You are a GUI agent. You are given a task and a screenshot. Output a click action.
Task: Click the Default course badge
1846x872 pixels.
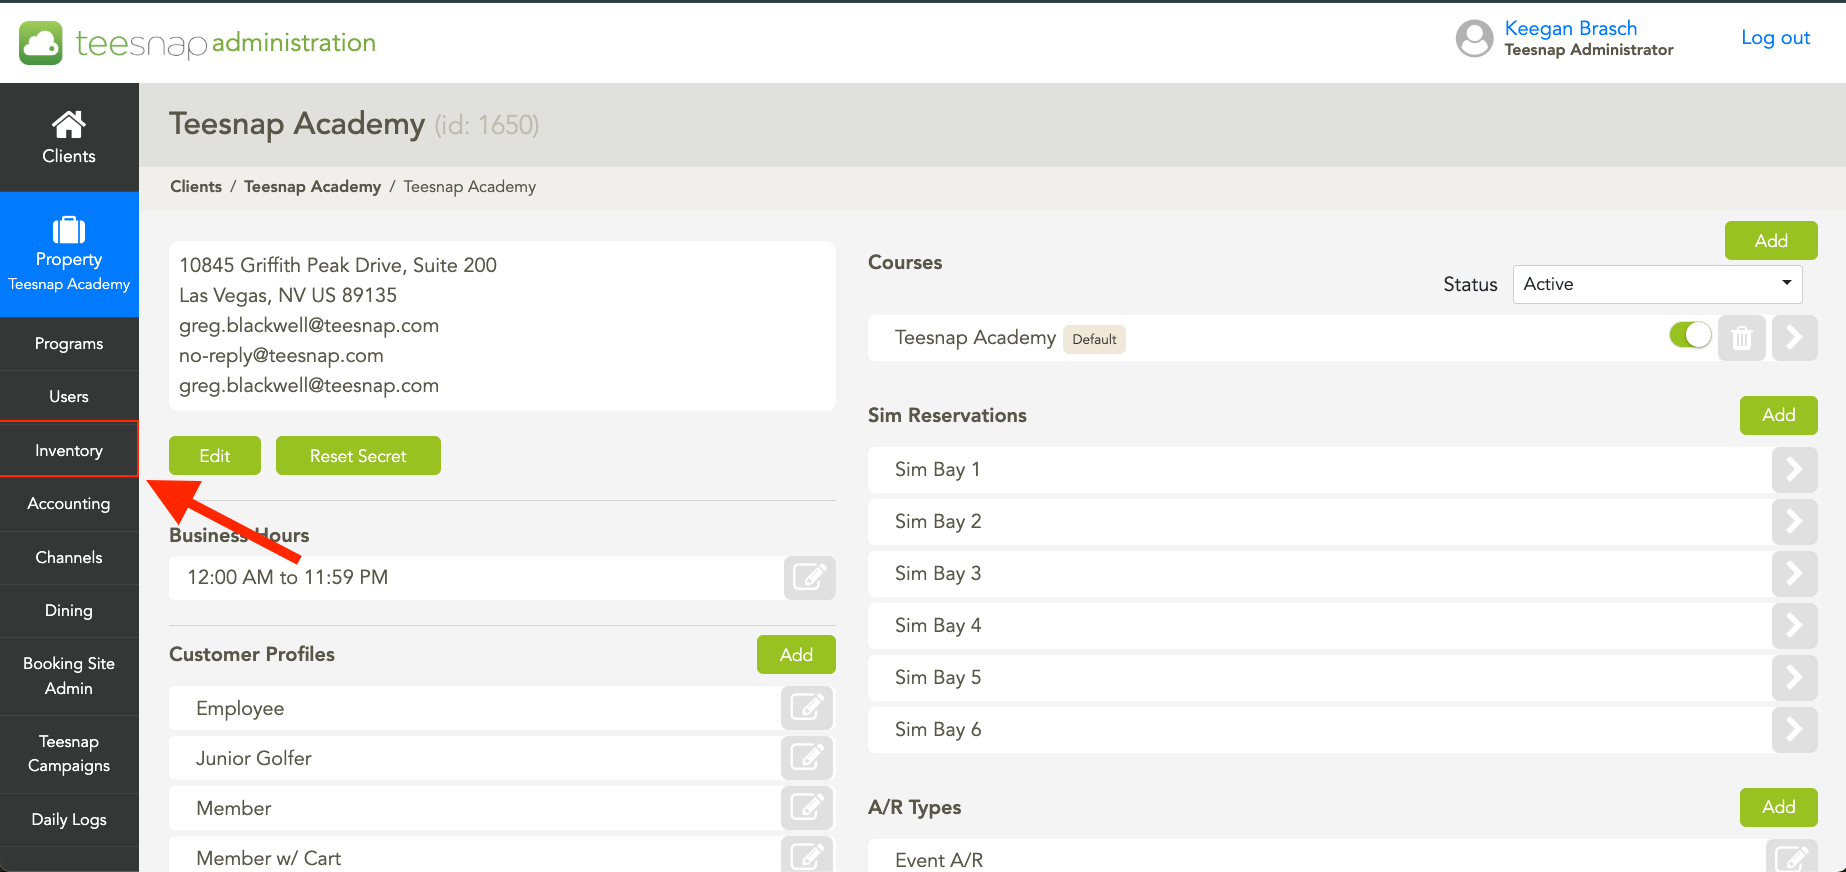1094,339
